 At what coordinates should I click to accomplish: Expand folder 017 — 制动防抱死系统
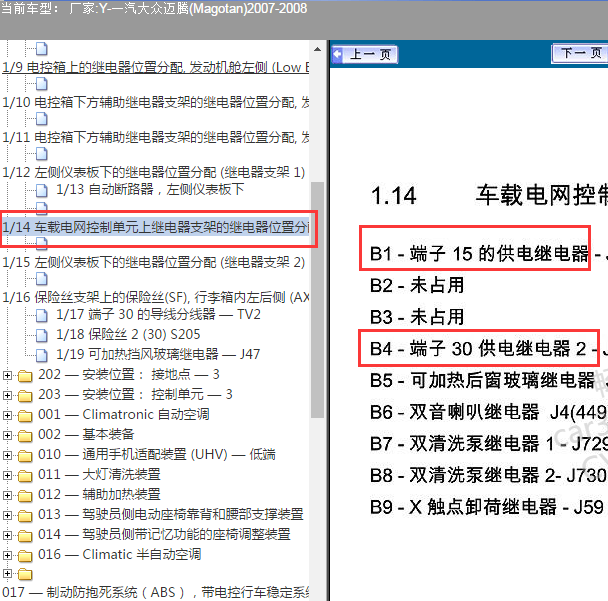pos(7,573)
